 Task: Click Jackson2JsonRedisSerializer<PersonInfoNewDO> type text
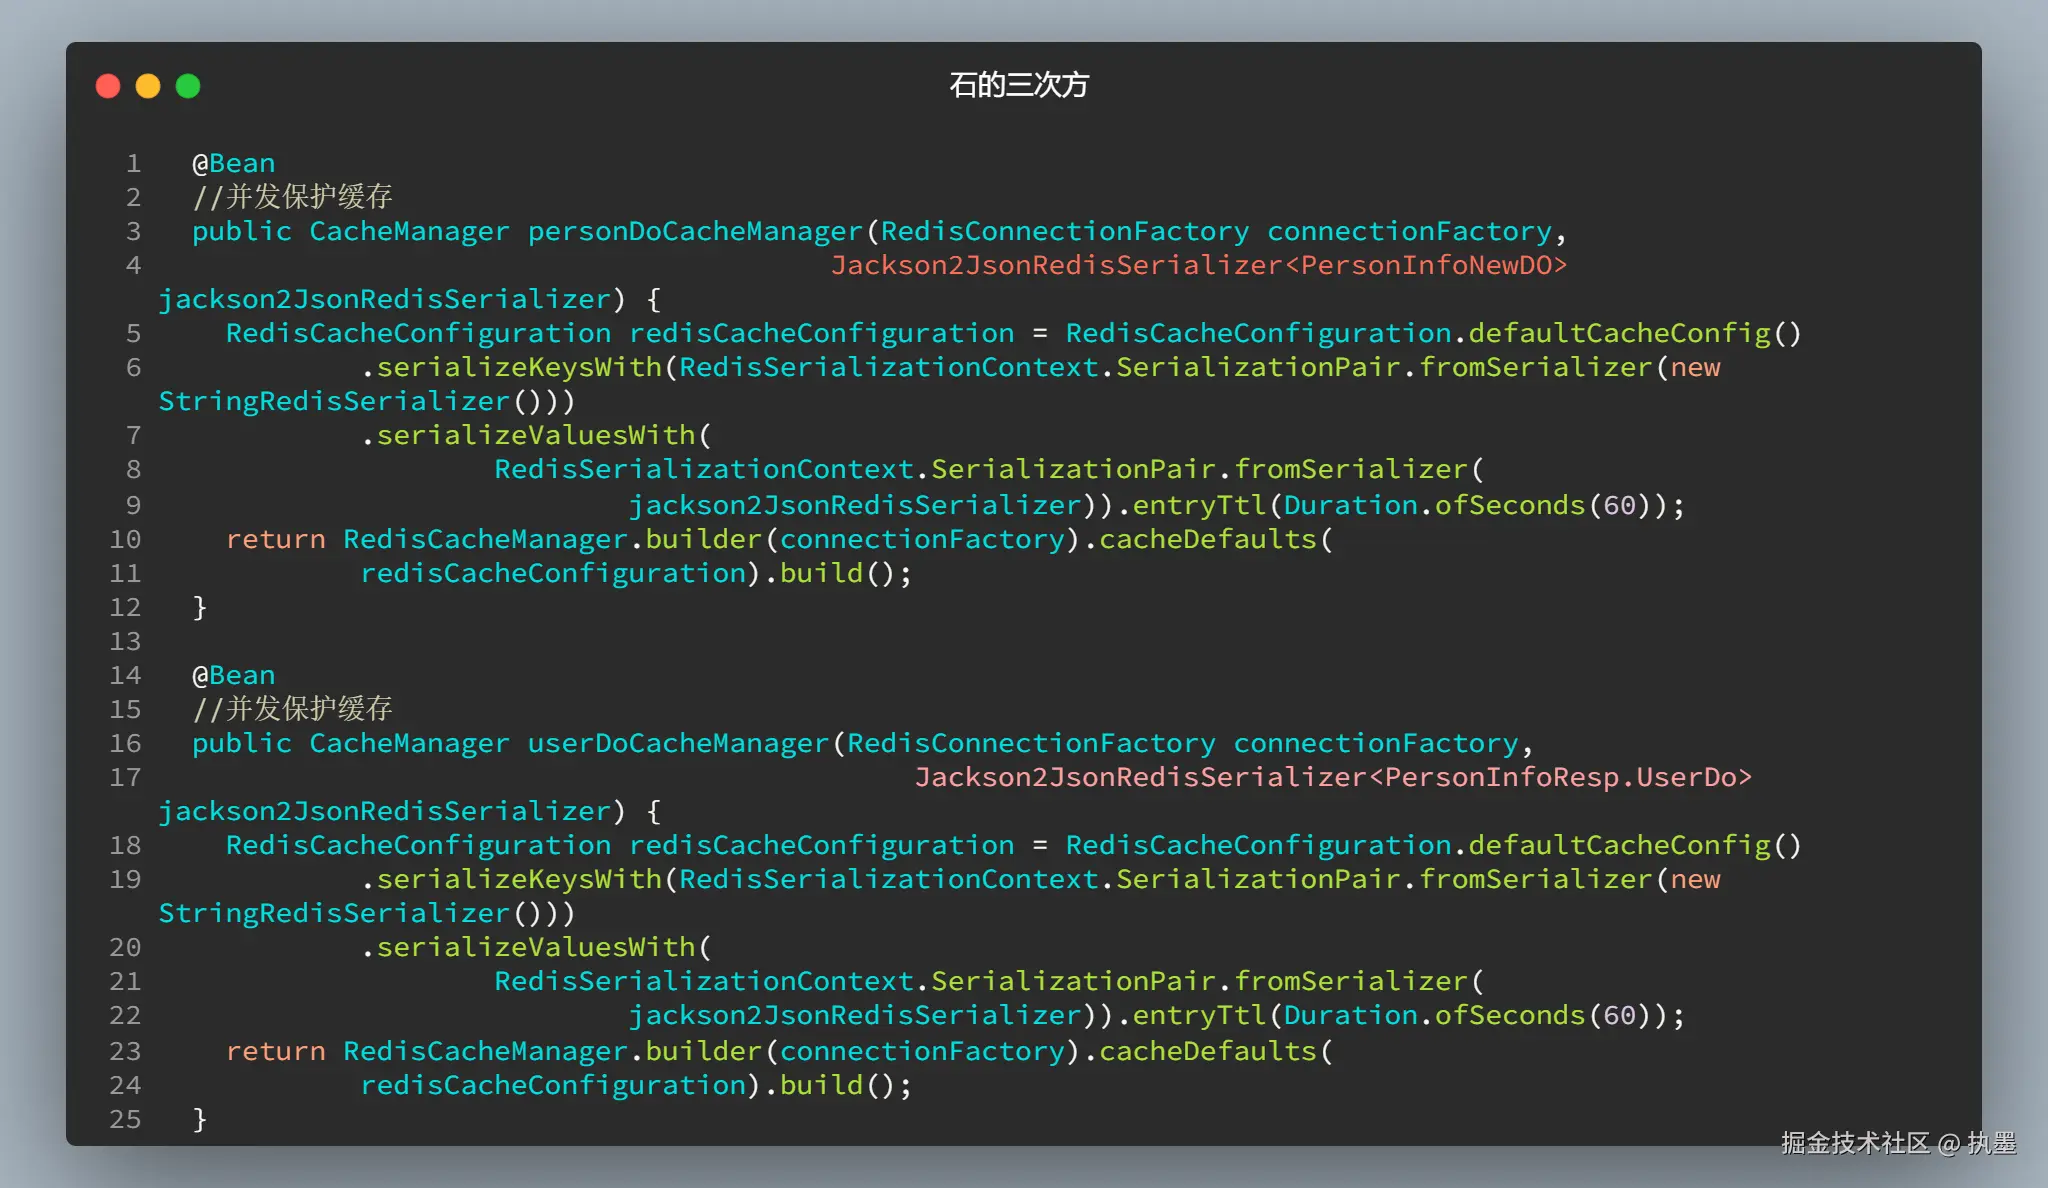point(1198,265)
